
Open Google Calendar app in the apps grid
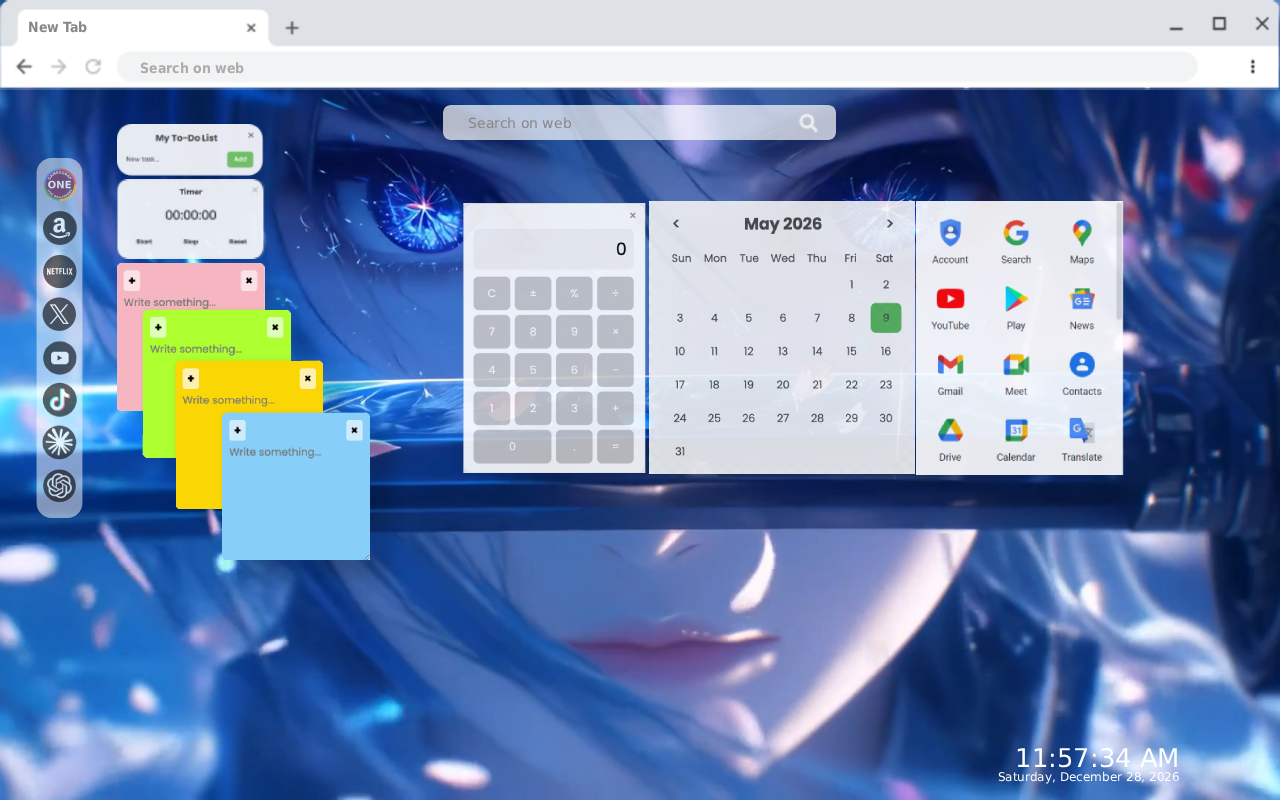click(1016, 440)
